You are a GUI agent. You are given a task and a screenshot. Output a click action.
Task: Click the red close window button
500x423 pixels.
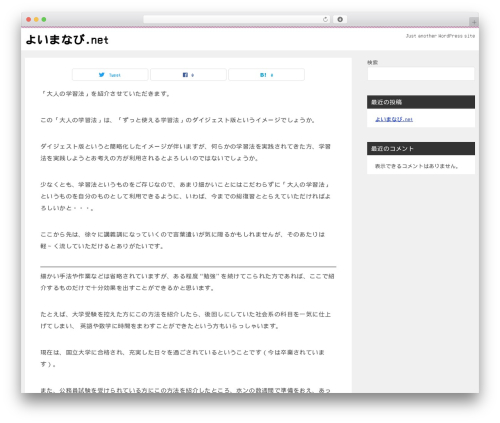[29, 19]
